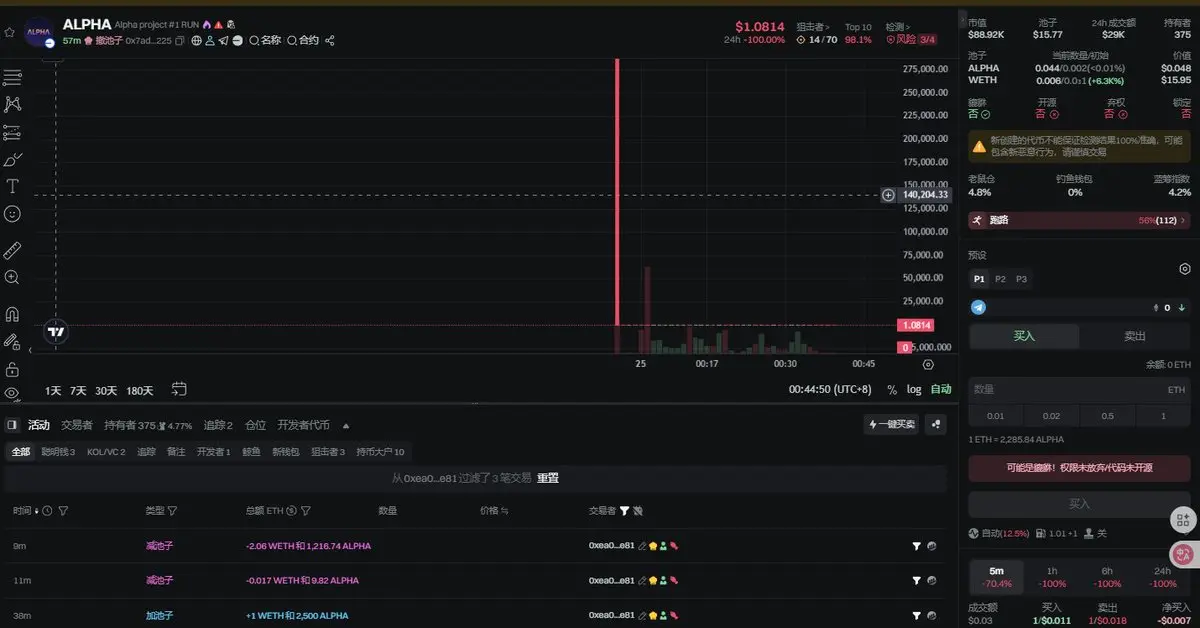
Task: Open explorer icon in 38m row
Action: [x=932, y=615]
